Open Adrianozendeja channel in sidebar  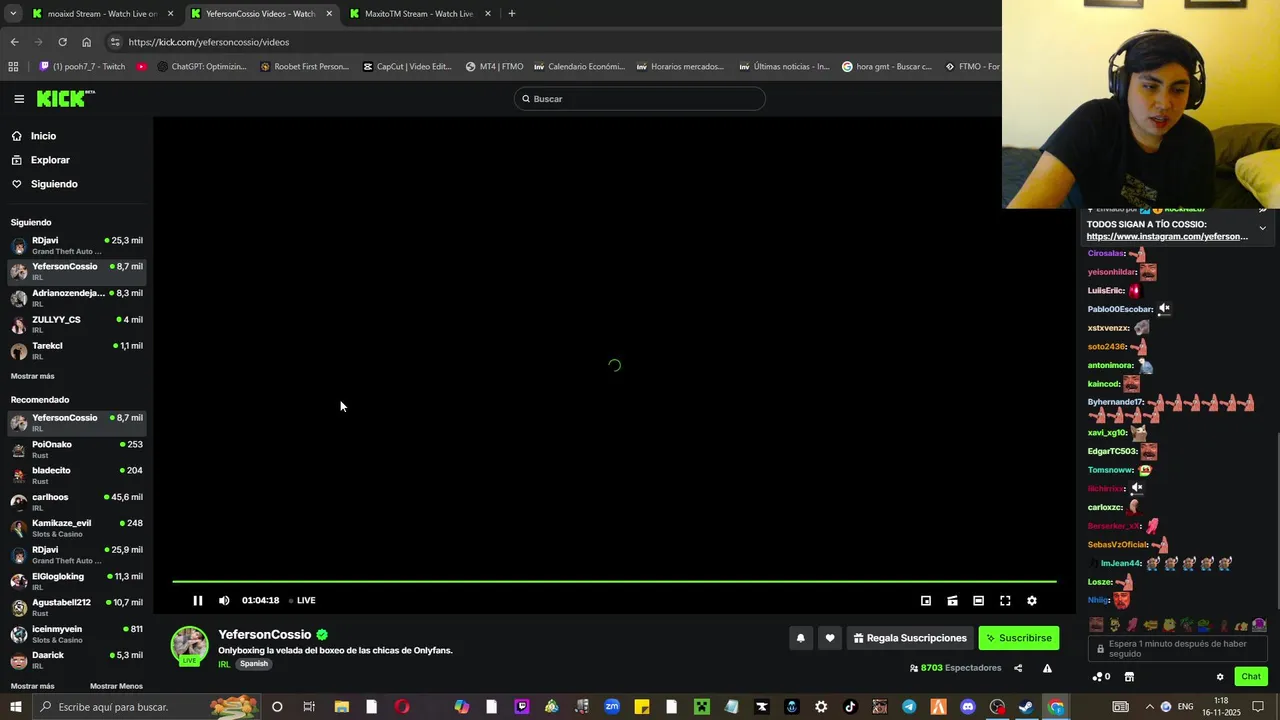pos(76,298)
